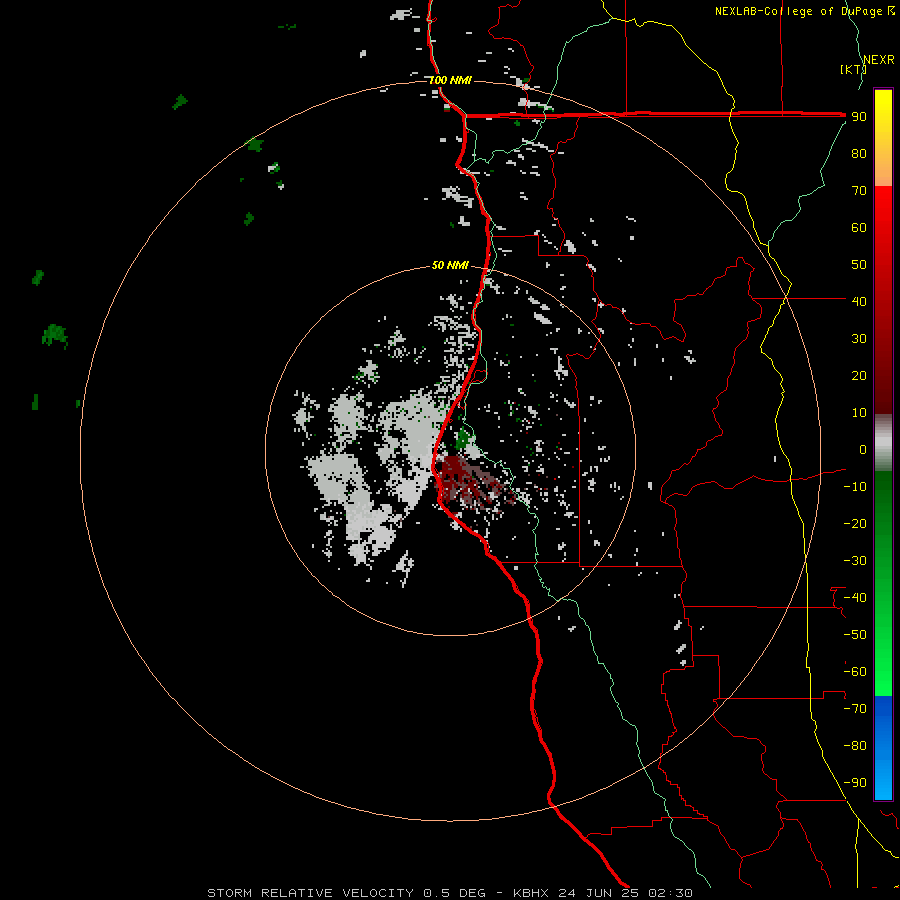900x900 pixels.
Task: Click the 80 value on velocity scale
Action: [x=859, y=153]
